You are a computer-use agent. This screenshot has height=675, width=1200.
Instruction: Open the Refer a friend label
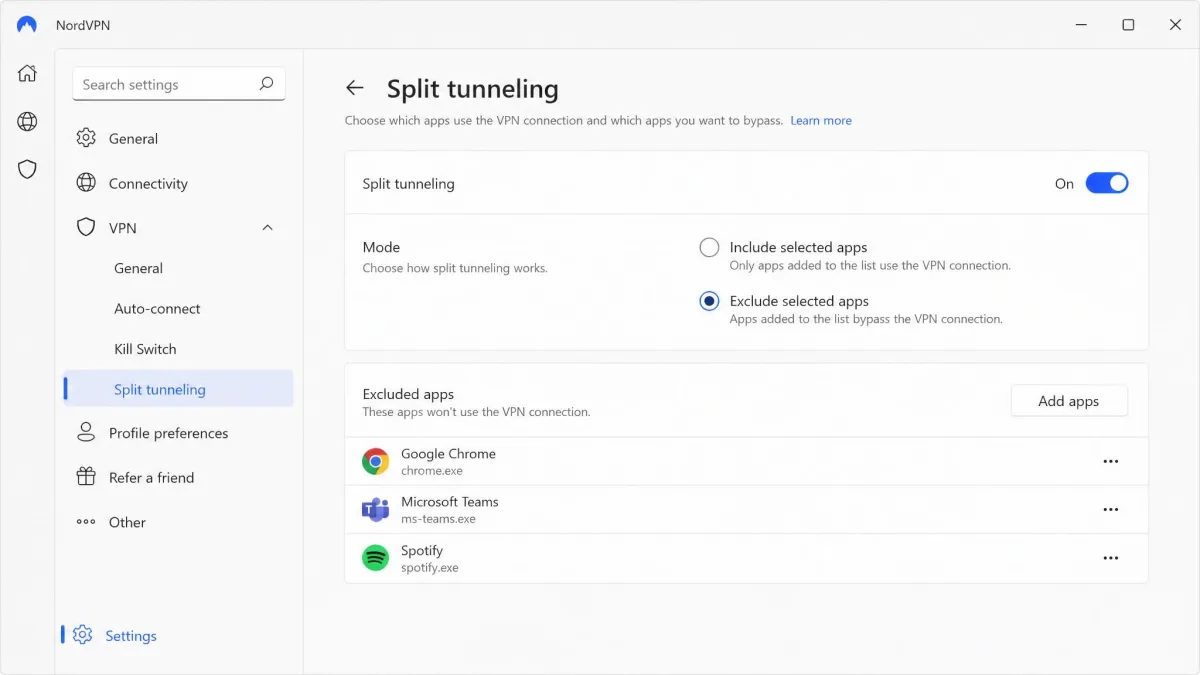(151, 477)
